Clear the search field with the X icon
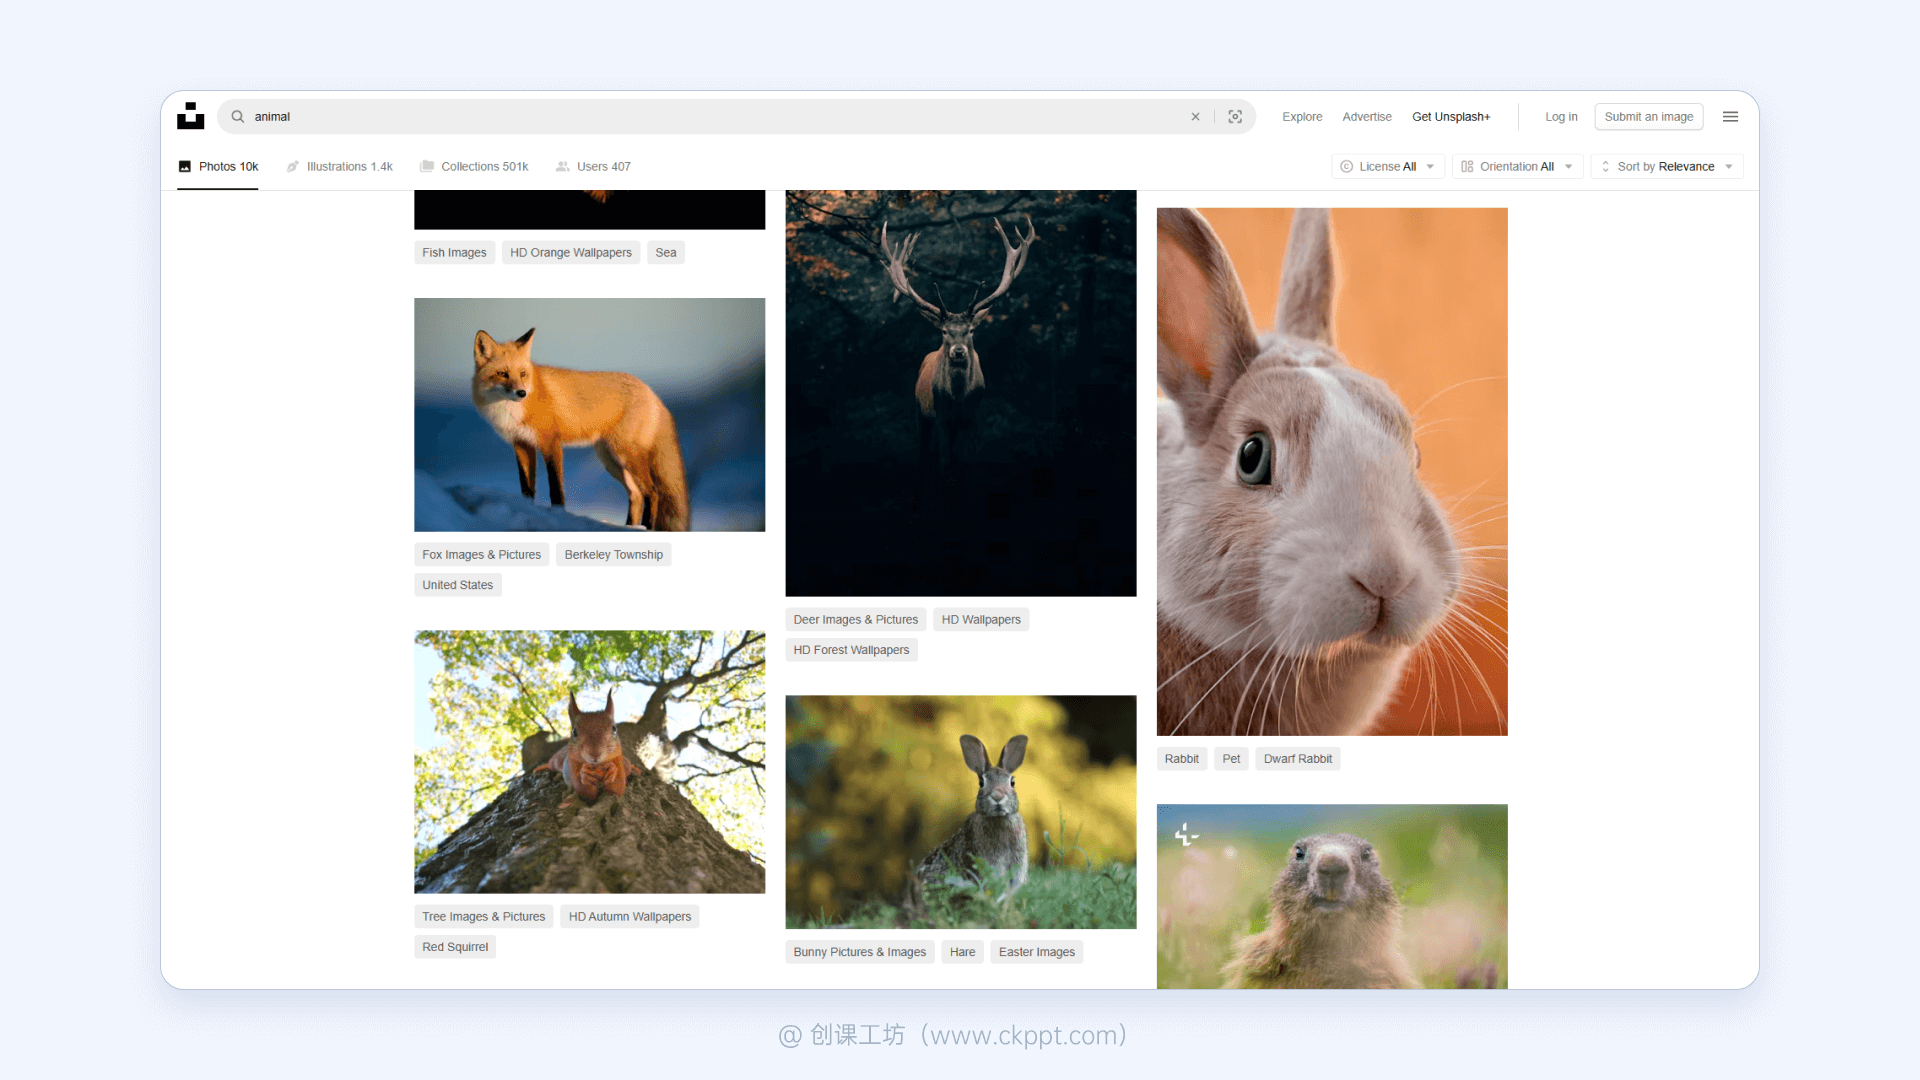The height and width of the screenshot is (1080, 1920). click(1195, 117)
